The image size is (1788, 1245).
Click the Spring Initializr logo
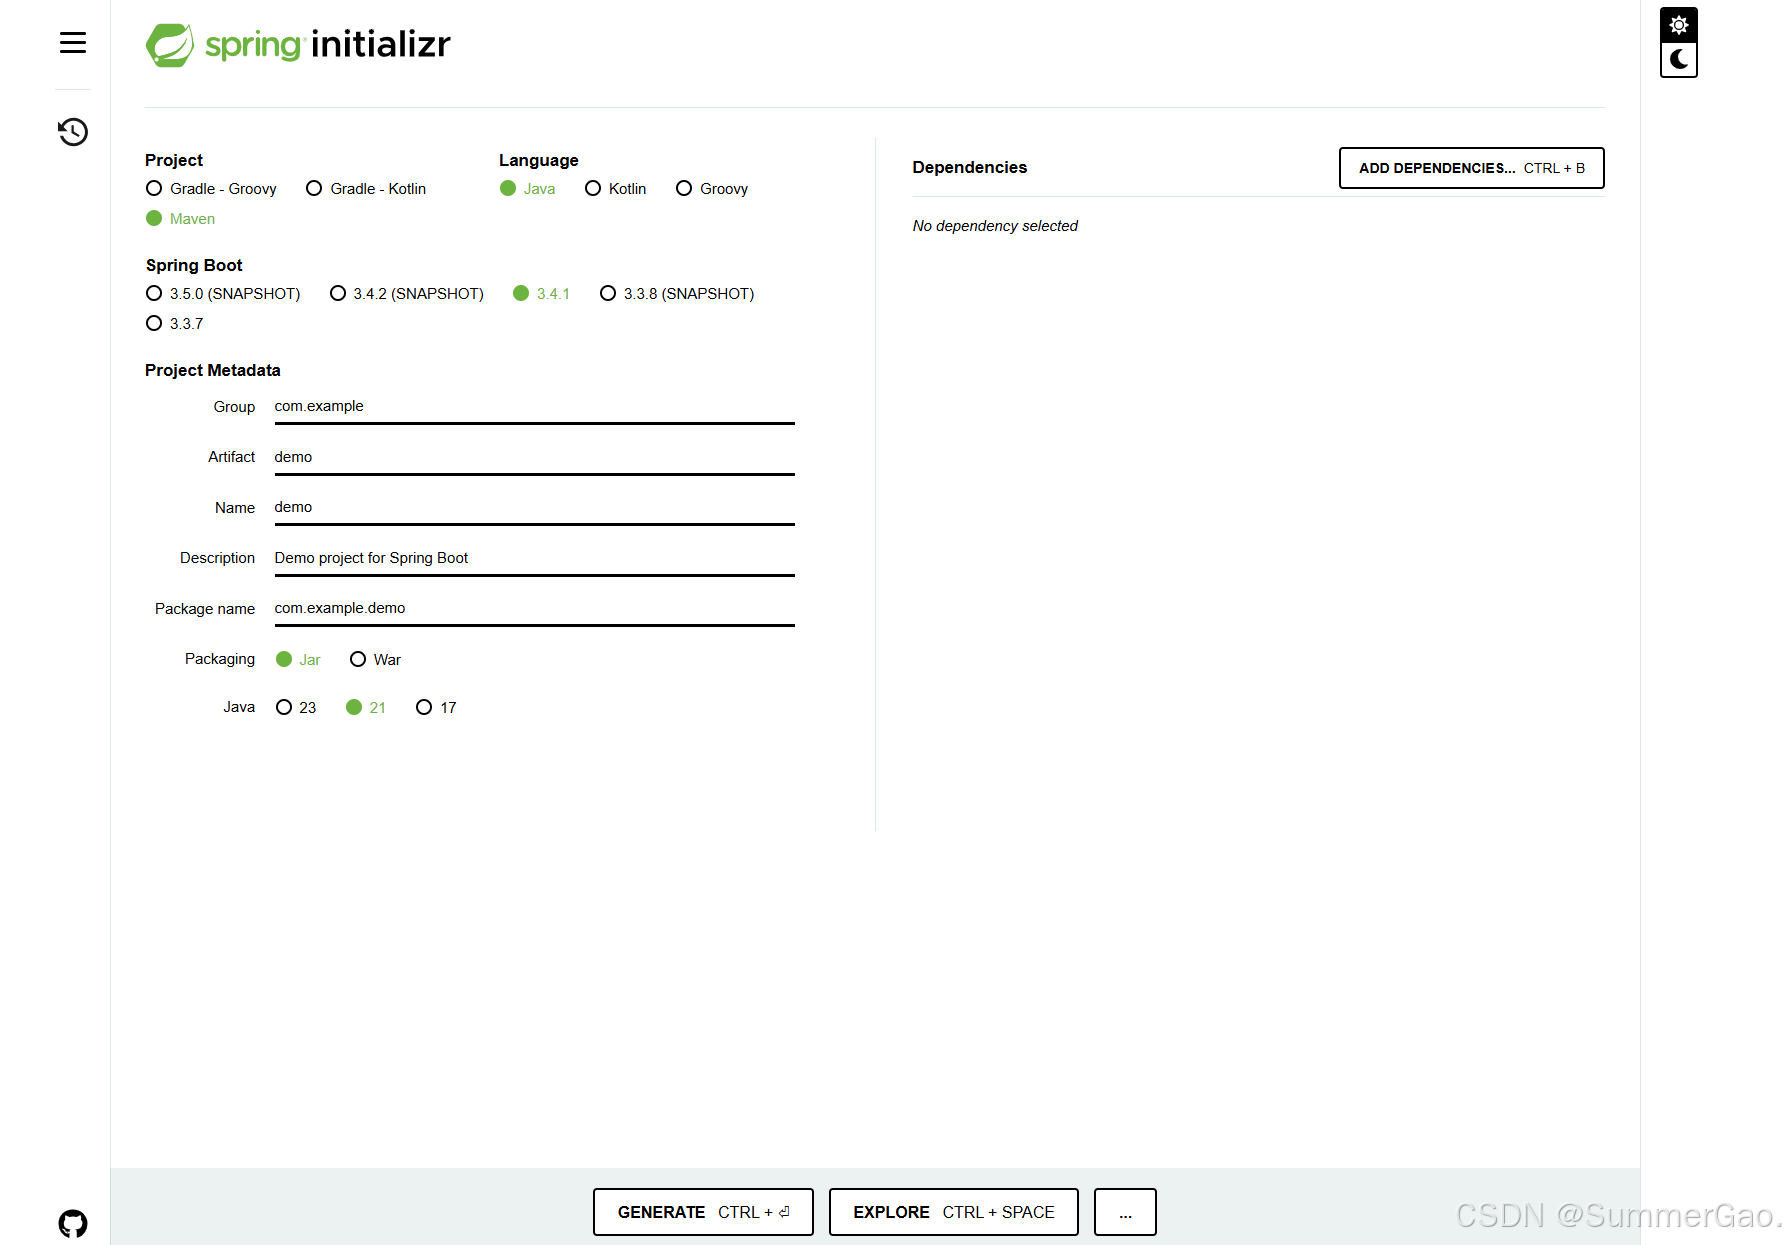click(x=297, y=44)
